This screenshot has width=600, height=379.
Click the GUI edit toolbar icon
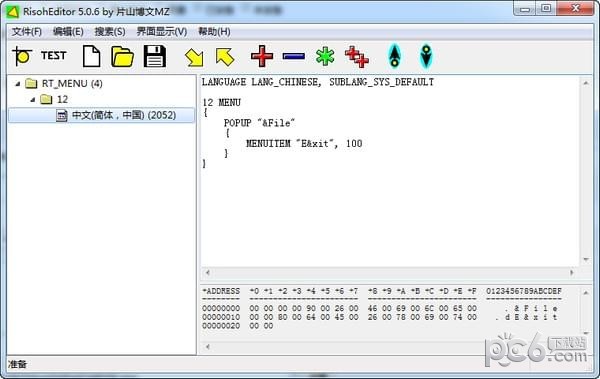(x=22, y=56)
